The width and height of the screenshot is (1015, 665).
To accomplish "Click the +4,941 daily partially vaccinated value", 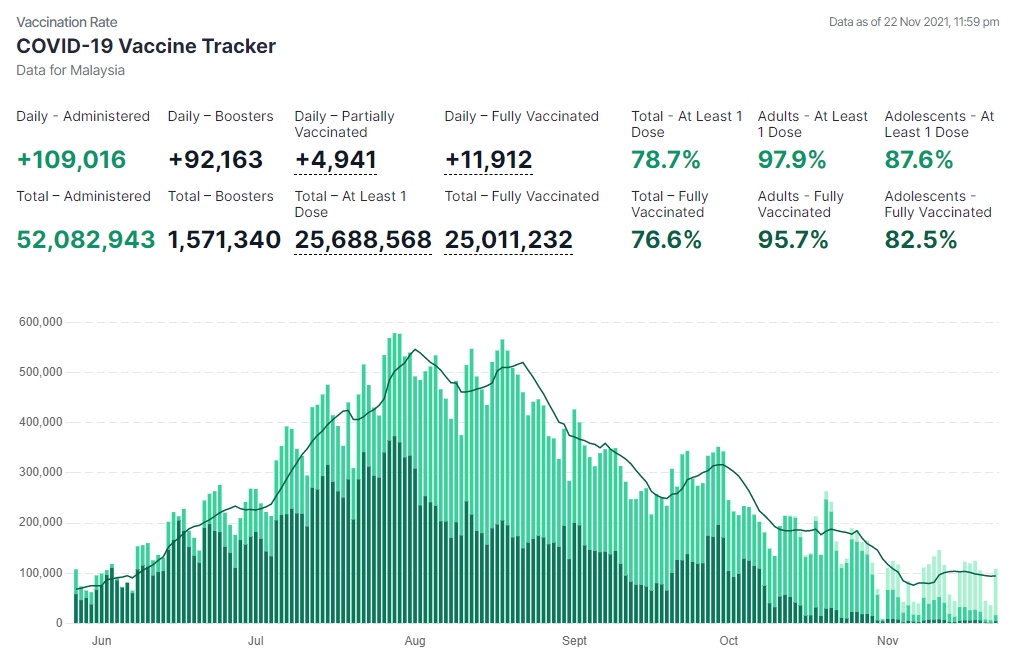I will coord(335,160).
